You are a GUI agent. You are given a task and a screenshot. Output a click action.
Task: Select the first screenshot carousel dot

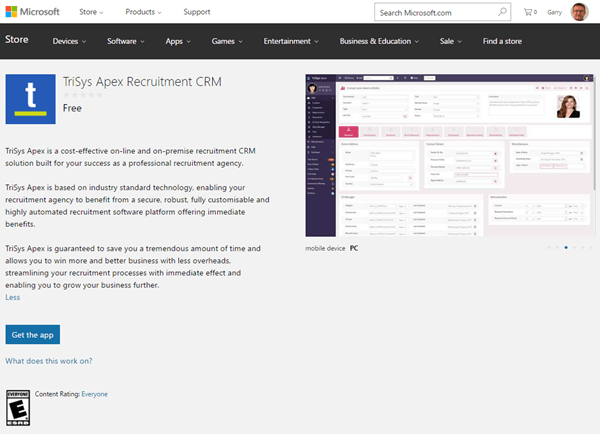[549, 248]
